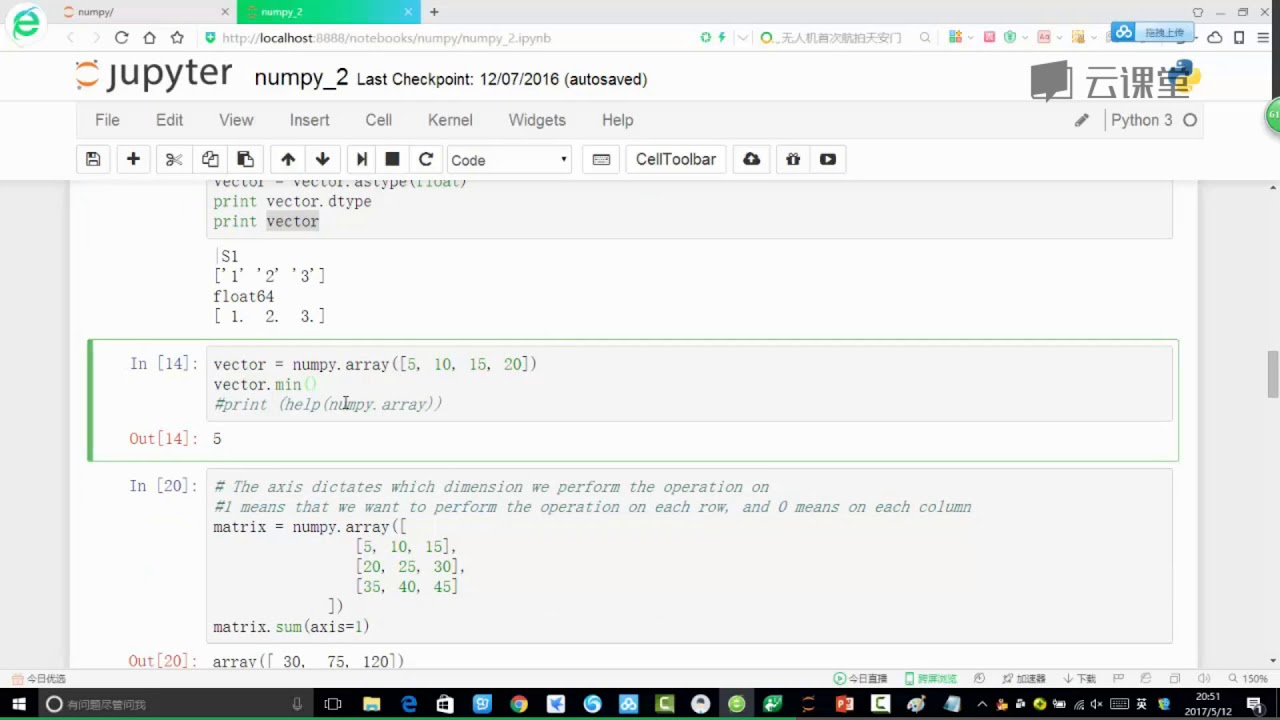Click the YouTube-style video icon in toolbar
This screenshot has width=1280, height=720.
[x=828, y=159]
